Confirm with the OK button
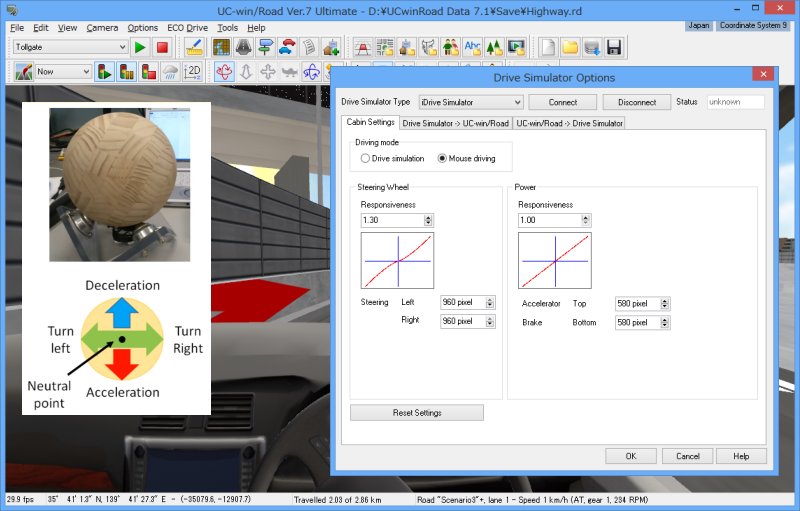The image size is (800, 511). [x=631, y=456]
